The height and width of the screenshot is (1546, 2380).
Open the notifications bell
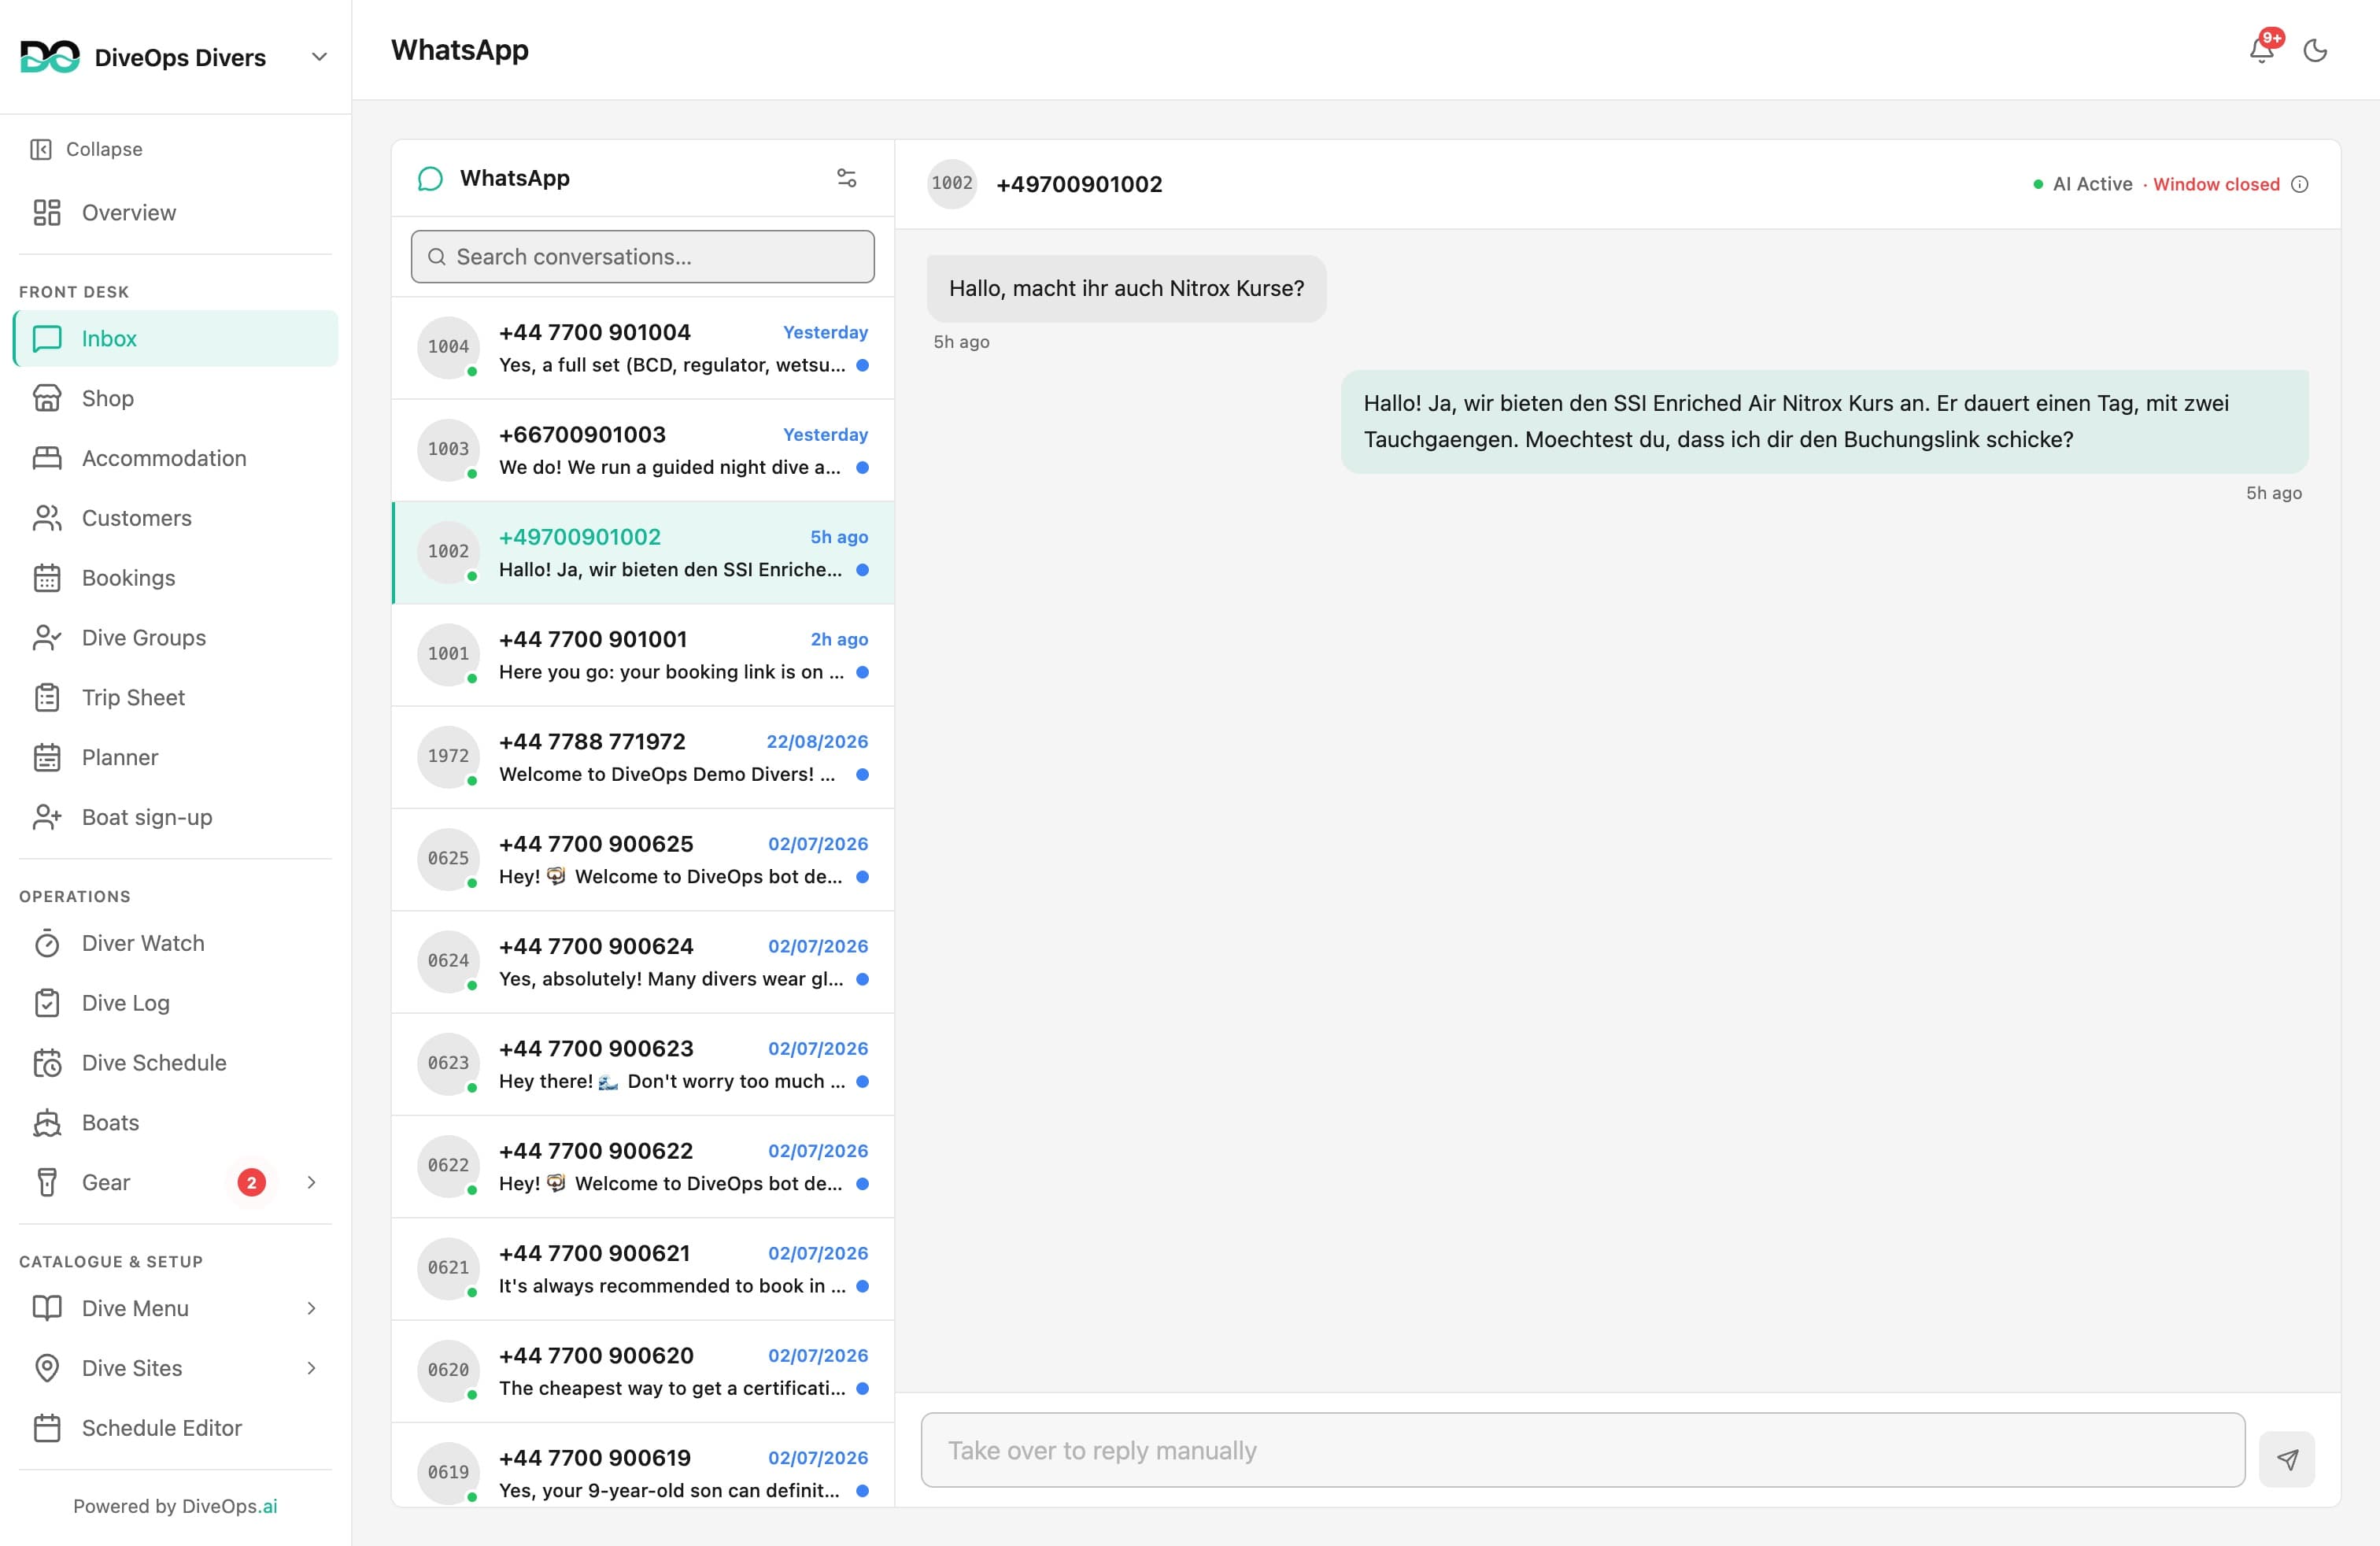2262,50
